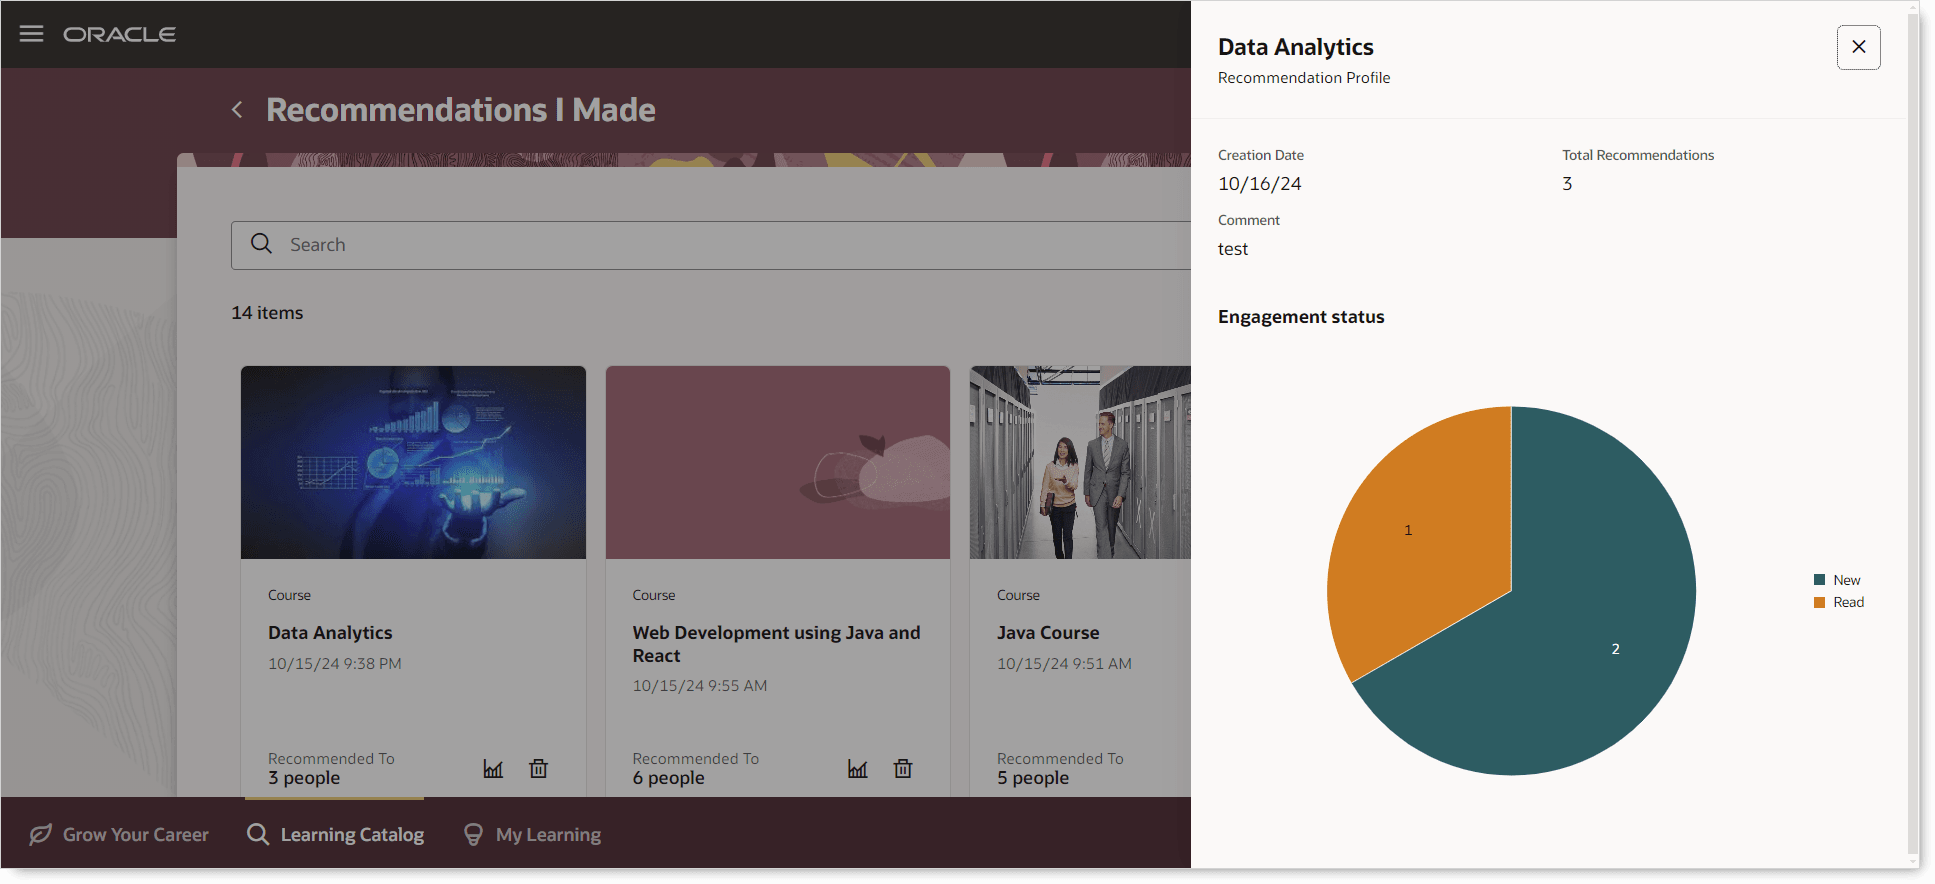The width and height of the screenshot is (1935, 884).
Task: Click the 14 items count text
Action: (267, 313)
